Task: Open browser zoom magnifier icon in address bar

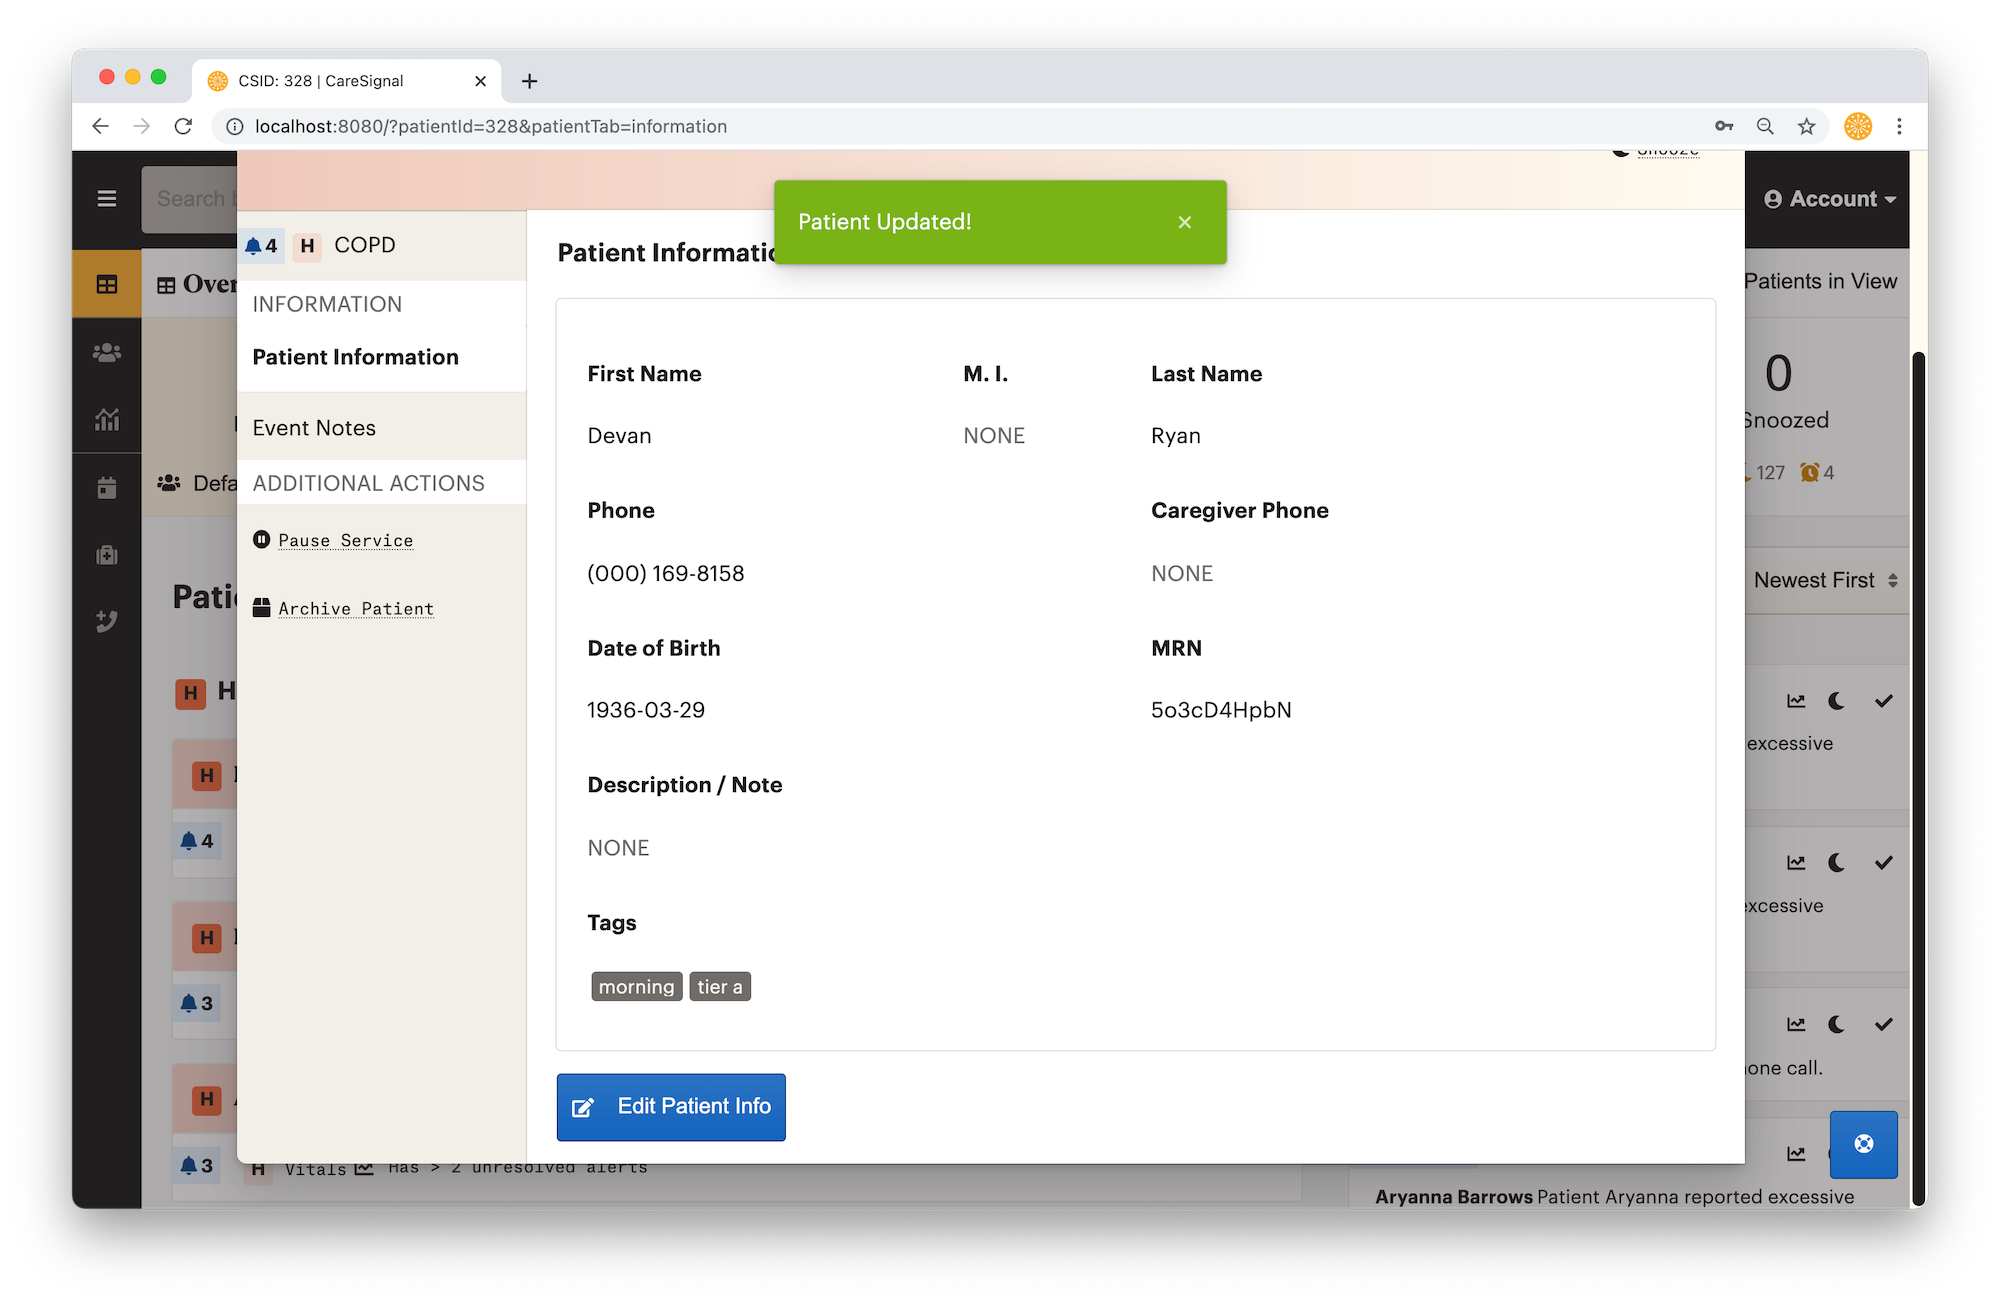Action: 1765,126
